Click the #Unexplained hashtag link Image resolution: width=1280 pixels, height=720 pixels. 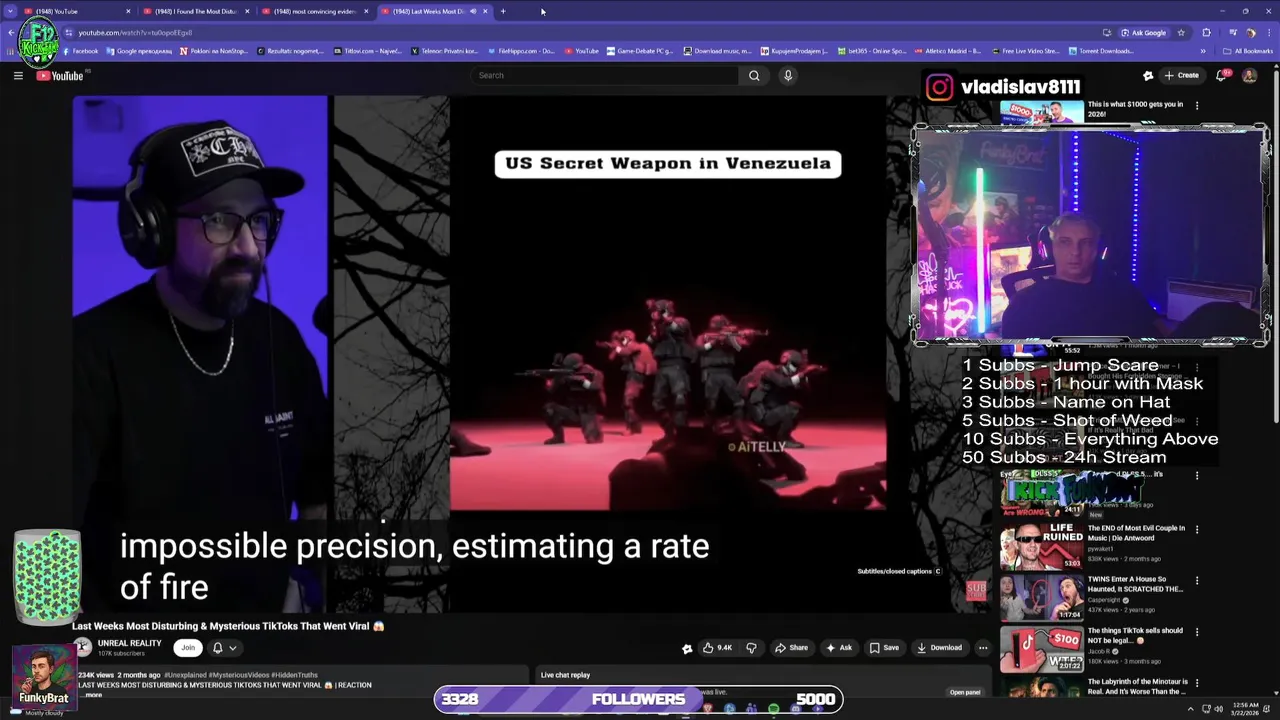coord(187,675)
